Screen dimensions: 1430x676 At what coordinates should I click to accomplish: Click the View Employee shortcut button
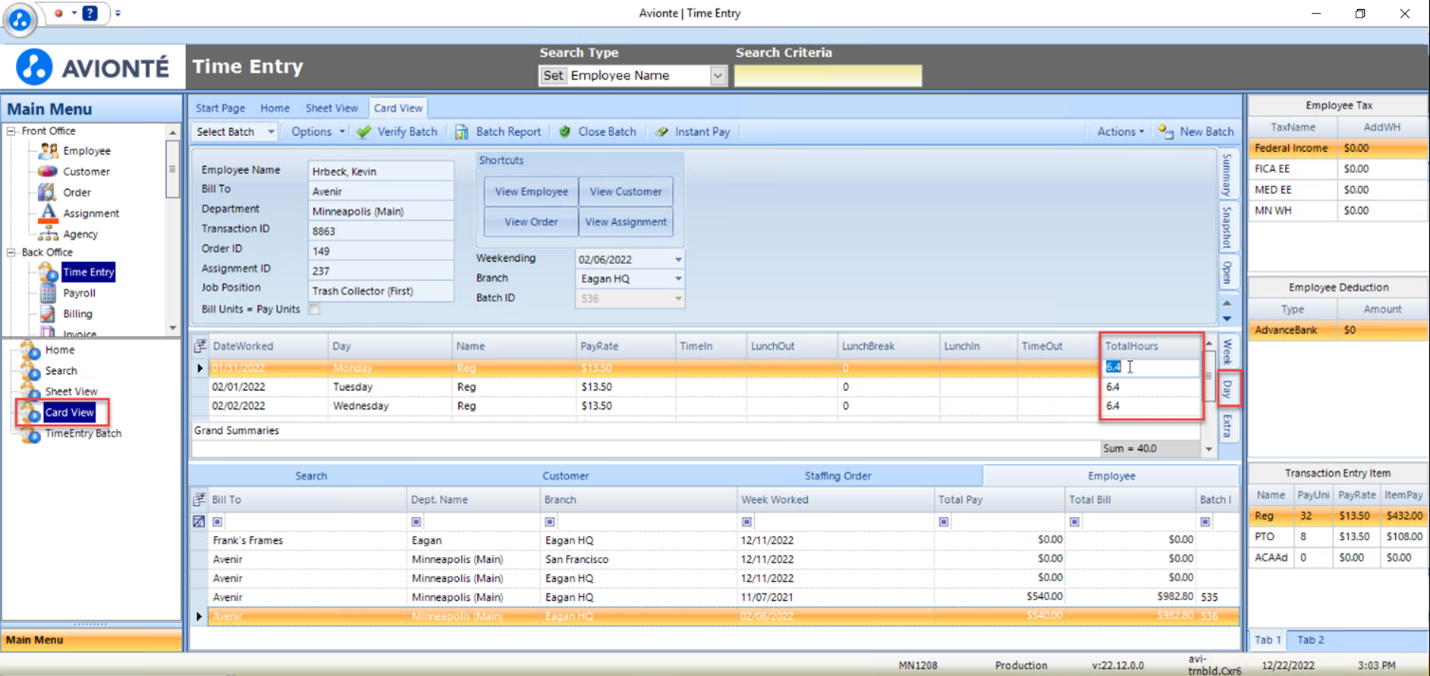[531, 192]
